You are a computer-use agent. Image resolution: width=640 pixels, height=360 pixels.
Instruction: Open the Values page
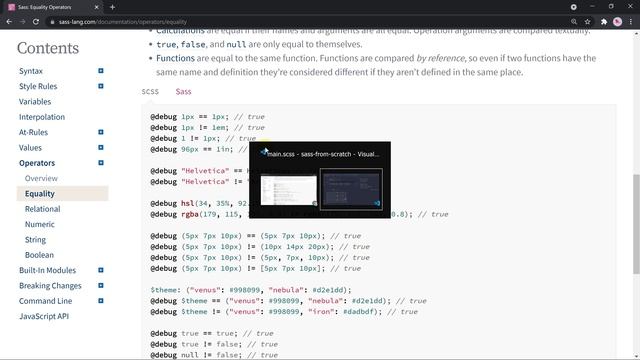point(30,148)
